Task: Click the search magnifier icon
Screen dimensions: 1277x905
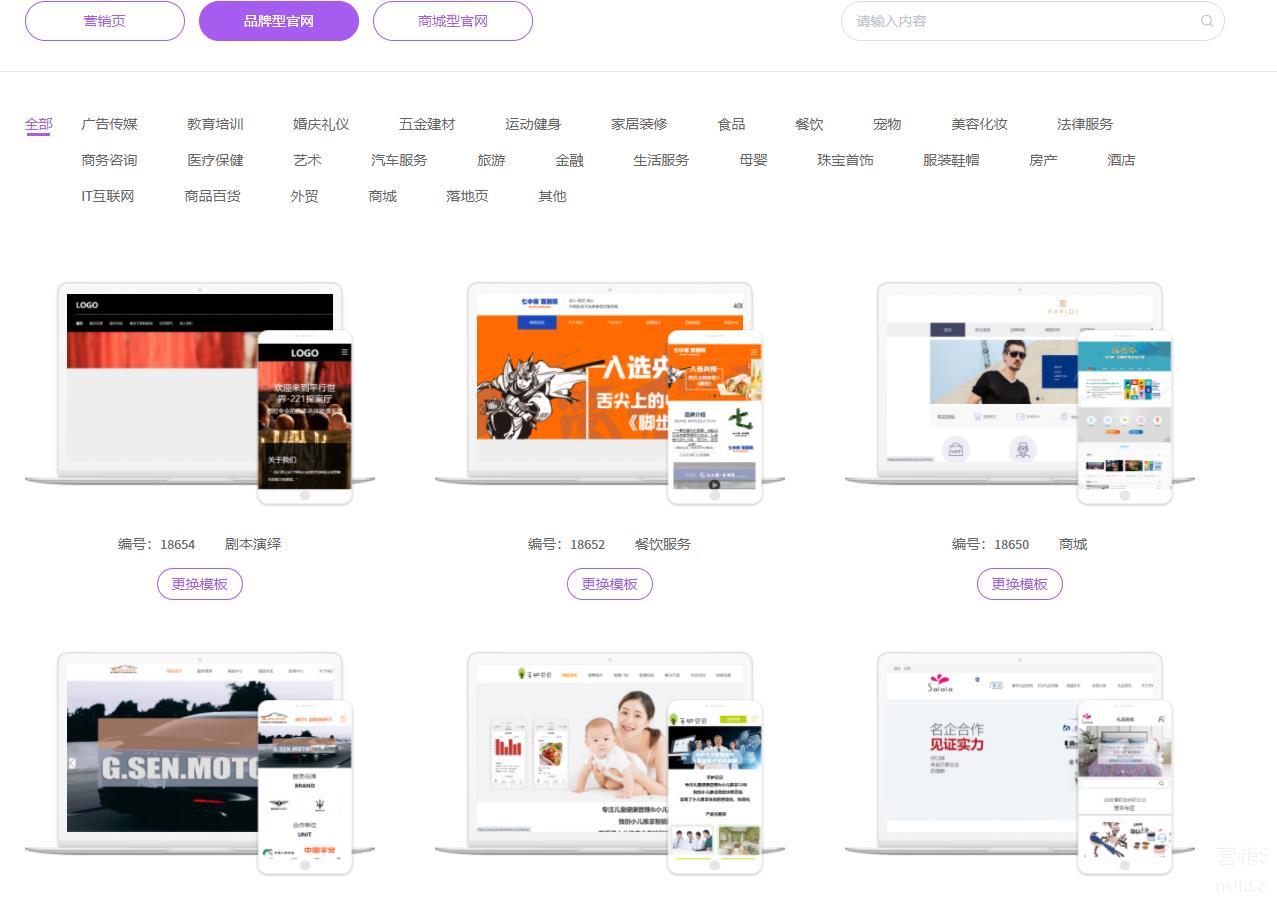Action: tap(1207, 21)
